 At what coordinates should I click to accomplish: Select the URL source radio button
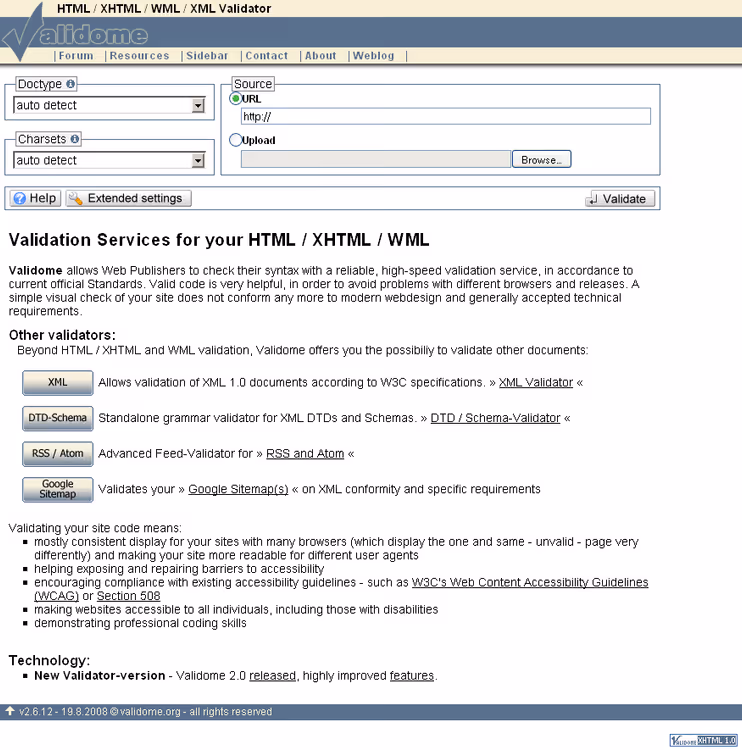point(235,99)
